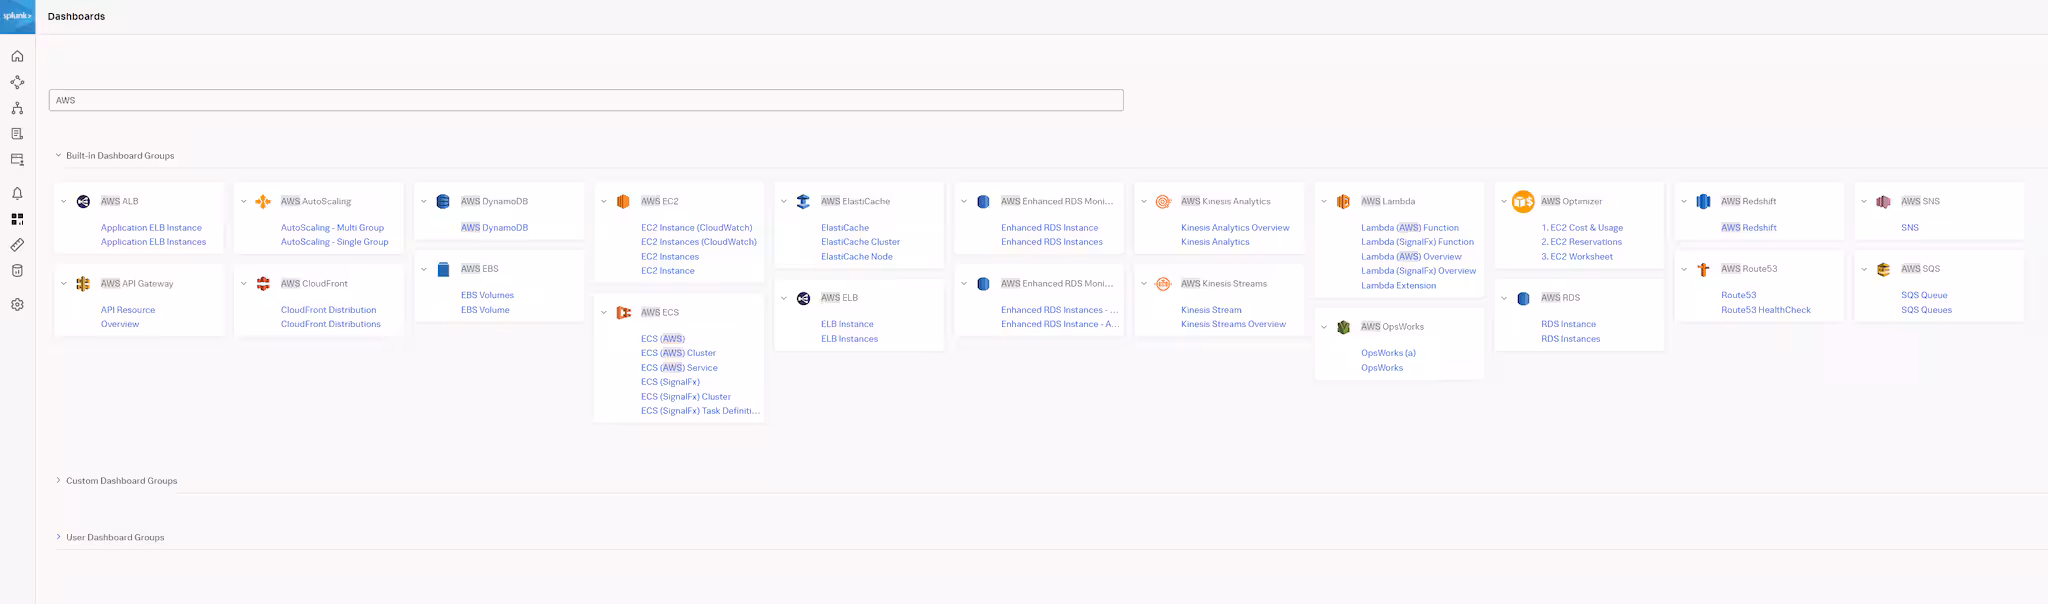Open the EC2 Instance (CloudWatch) dashboard
Image resolution: width=2048 pixels, height=604 pixels.
pyautogui.click(x=696, y=228)
